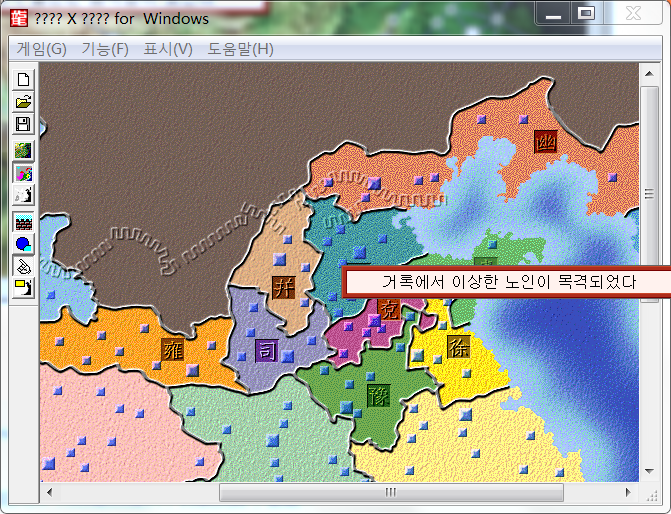
Task: Minimize the game window
Action: [x=553, y=14]
